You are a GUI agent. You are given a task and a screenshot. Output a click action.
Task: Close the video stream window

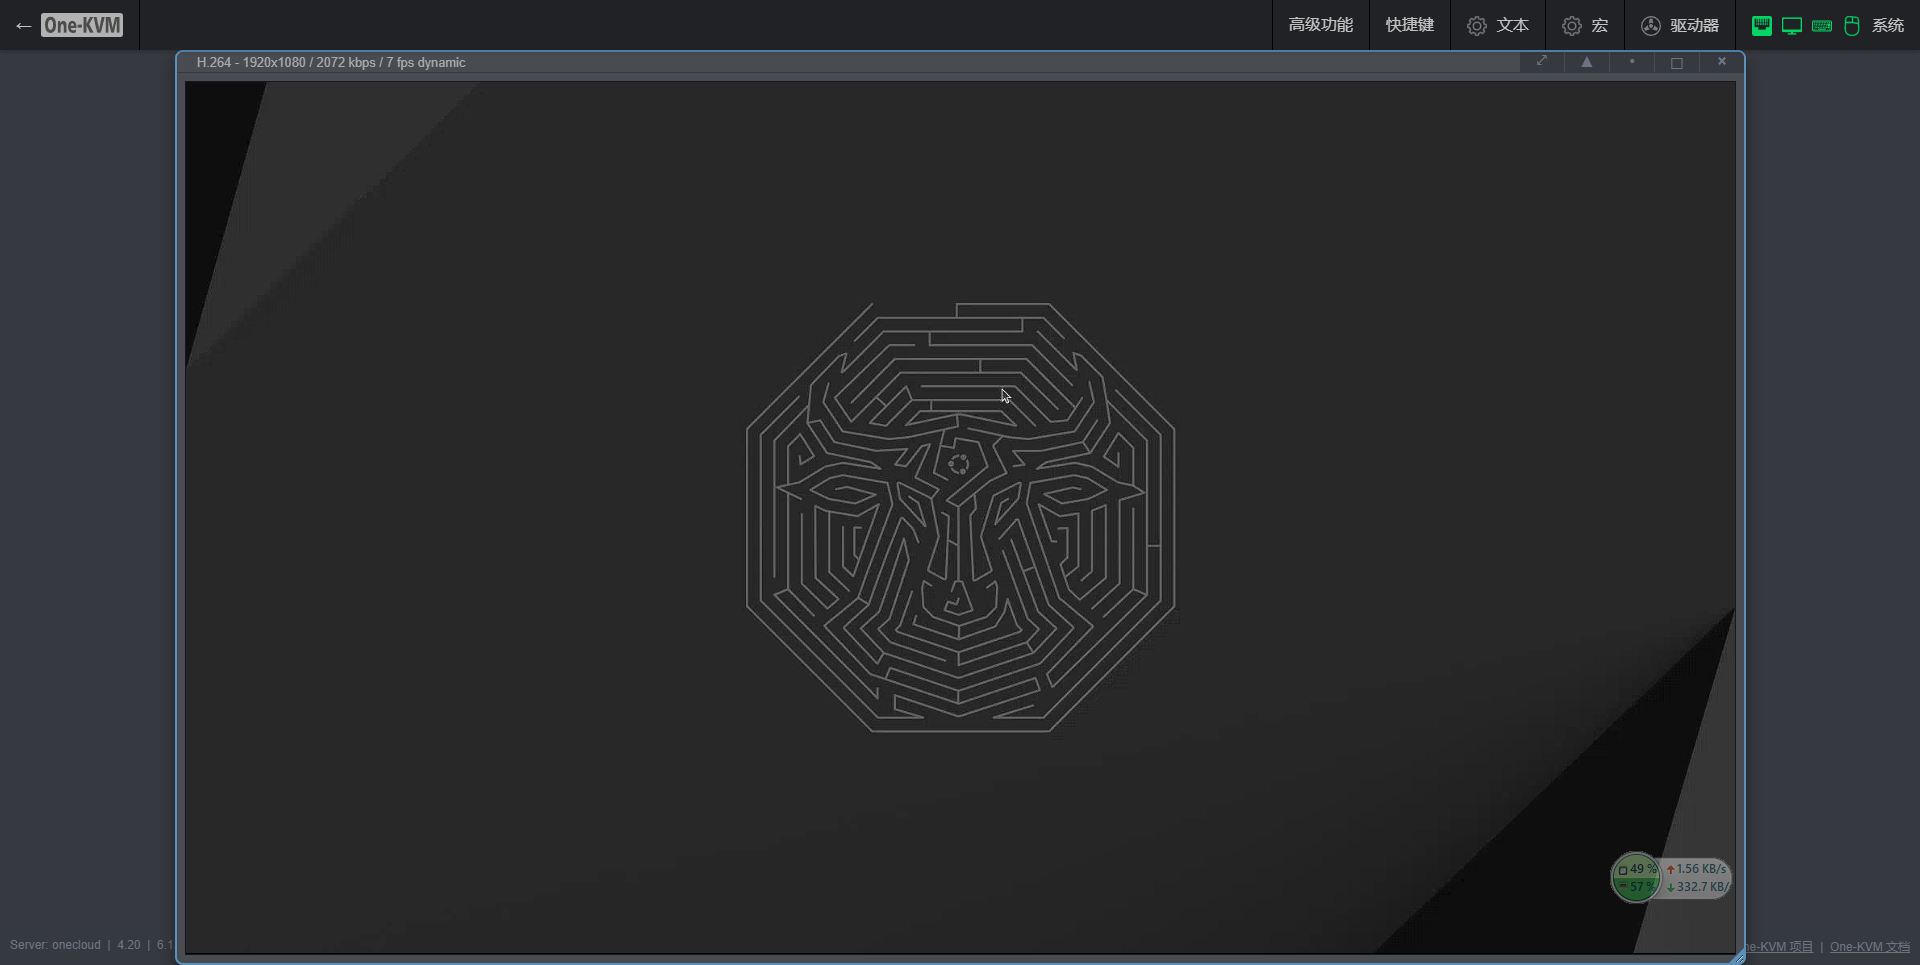click(x=1722, y=62)
